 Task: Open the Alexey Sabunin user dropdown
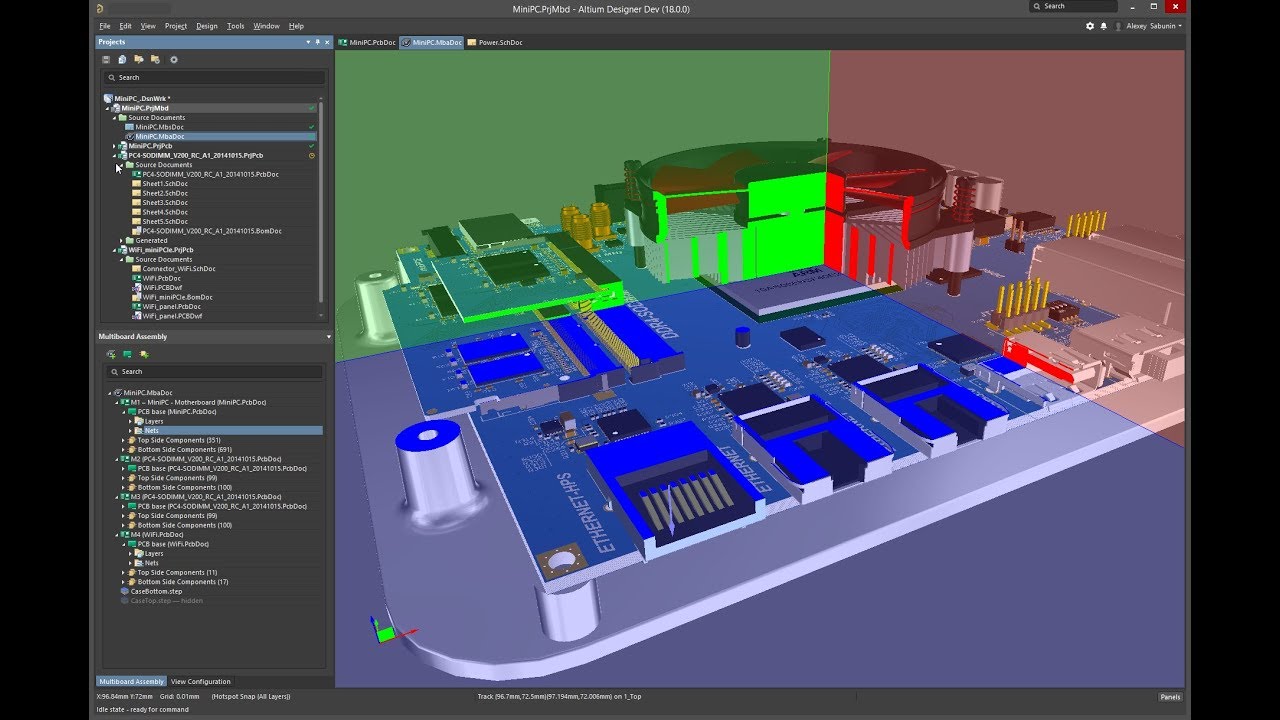1154,26
